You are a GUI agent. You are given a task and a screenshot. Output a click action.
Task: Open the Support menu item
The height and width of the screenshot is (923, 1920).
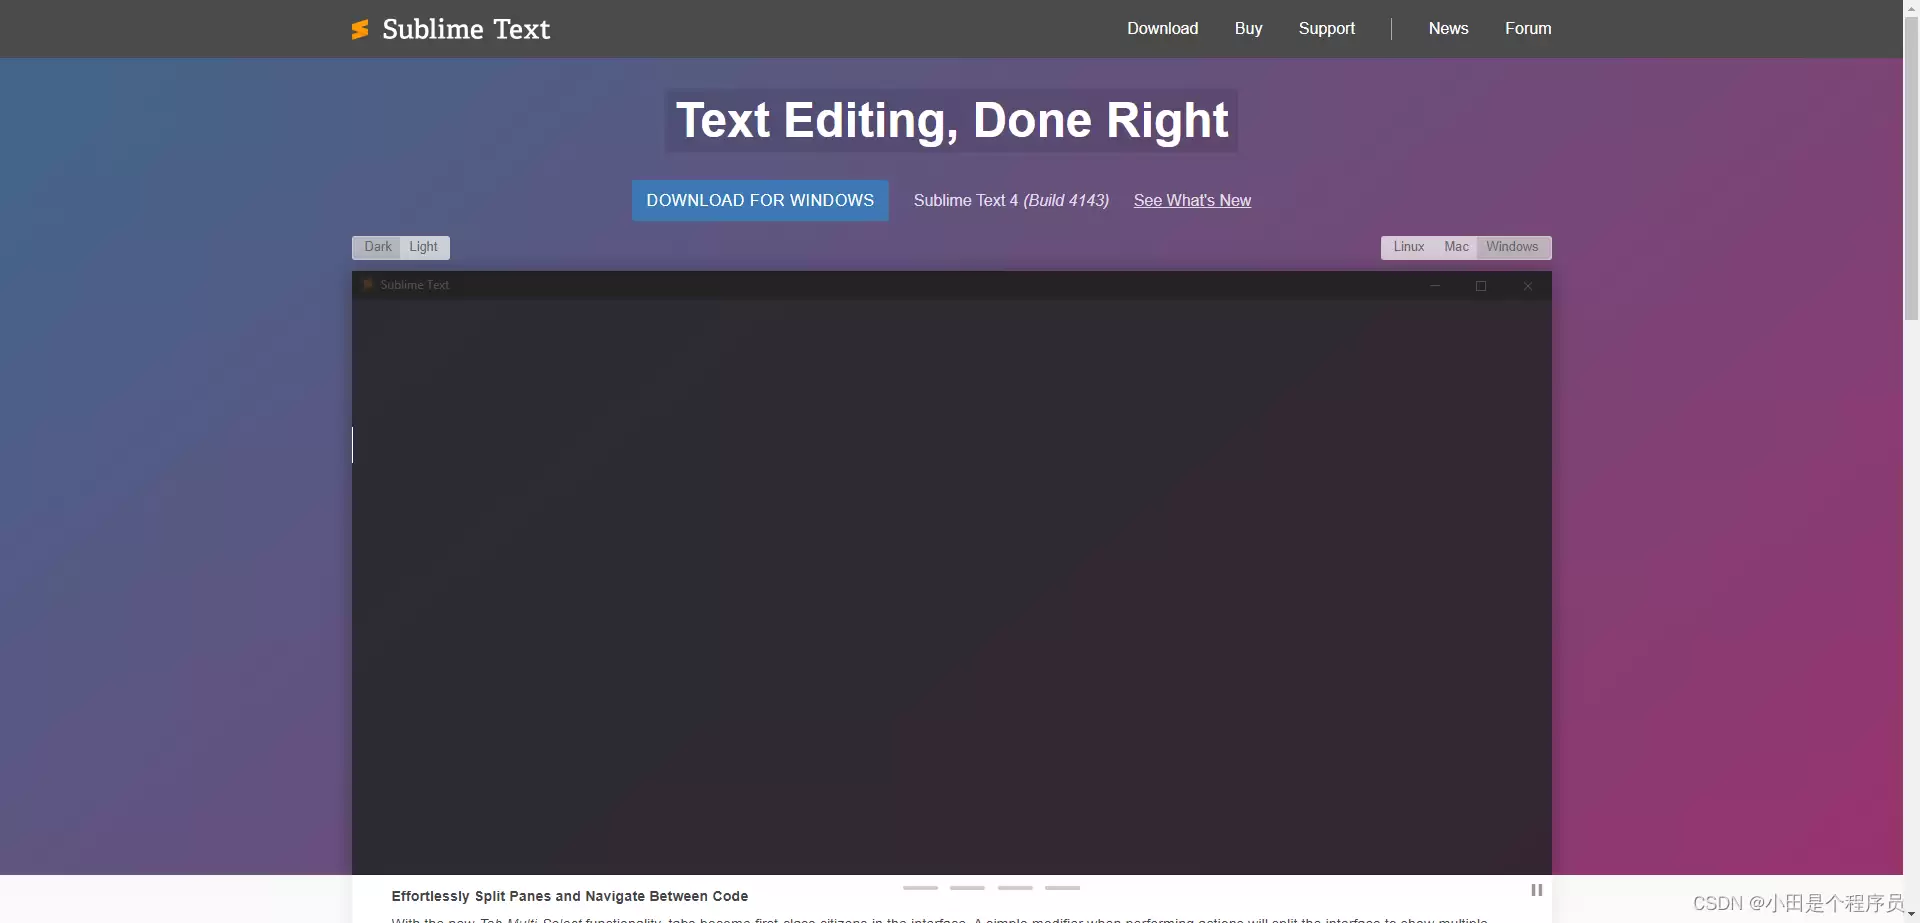coord(1326,29)
